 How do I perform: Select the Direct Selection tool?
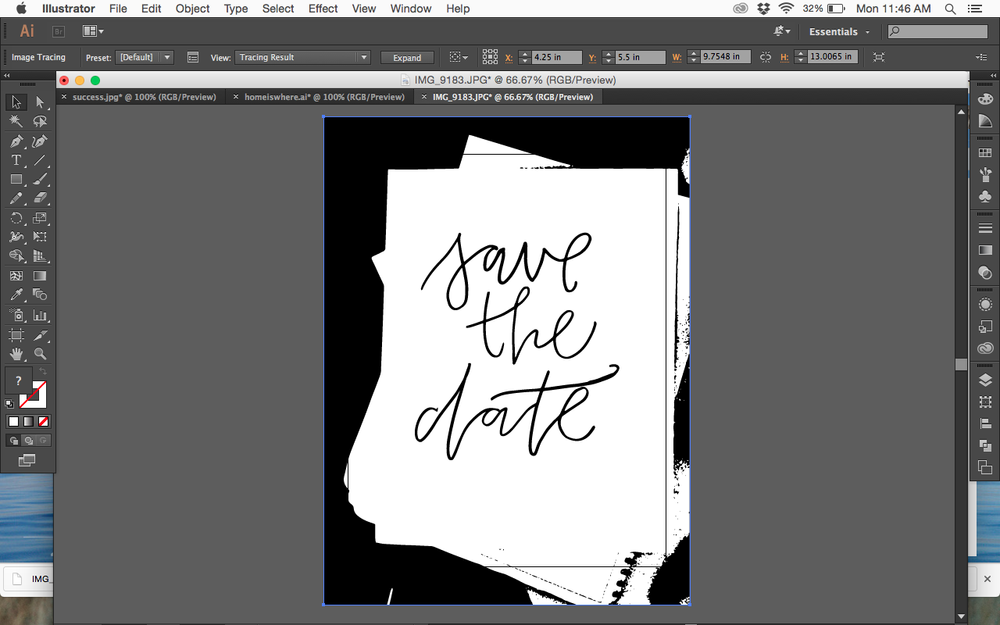pos(40,102)
